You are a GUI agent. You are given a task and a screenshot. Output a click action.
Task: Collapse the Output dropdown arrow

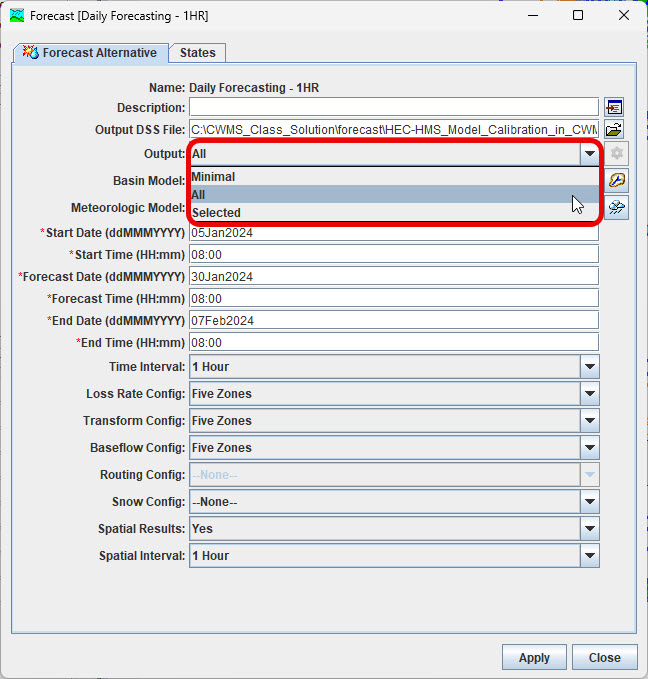(589, 154)
